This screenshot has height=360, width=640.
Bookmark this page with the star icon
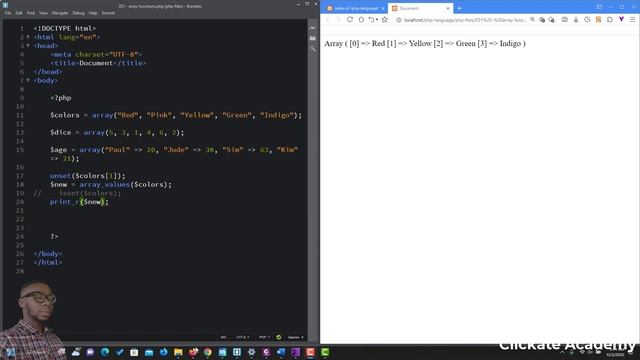[x=384, y=20]
